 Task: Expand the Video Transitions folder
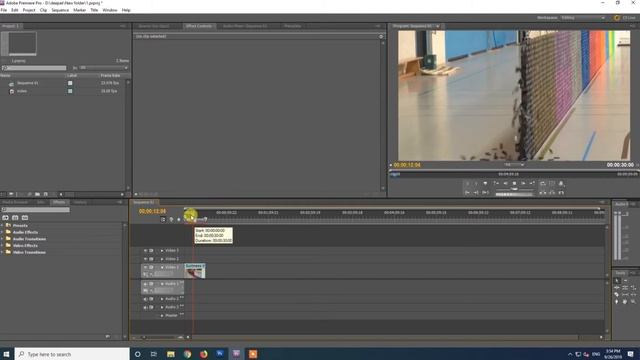click(x=2, y=252)
